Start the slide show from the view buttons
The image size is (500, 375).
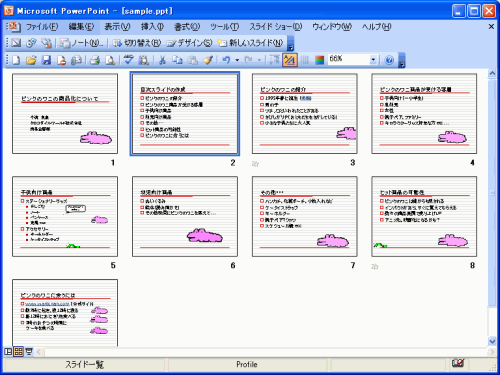[x=29, y=351]
